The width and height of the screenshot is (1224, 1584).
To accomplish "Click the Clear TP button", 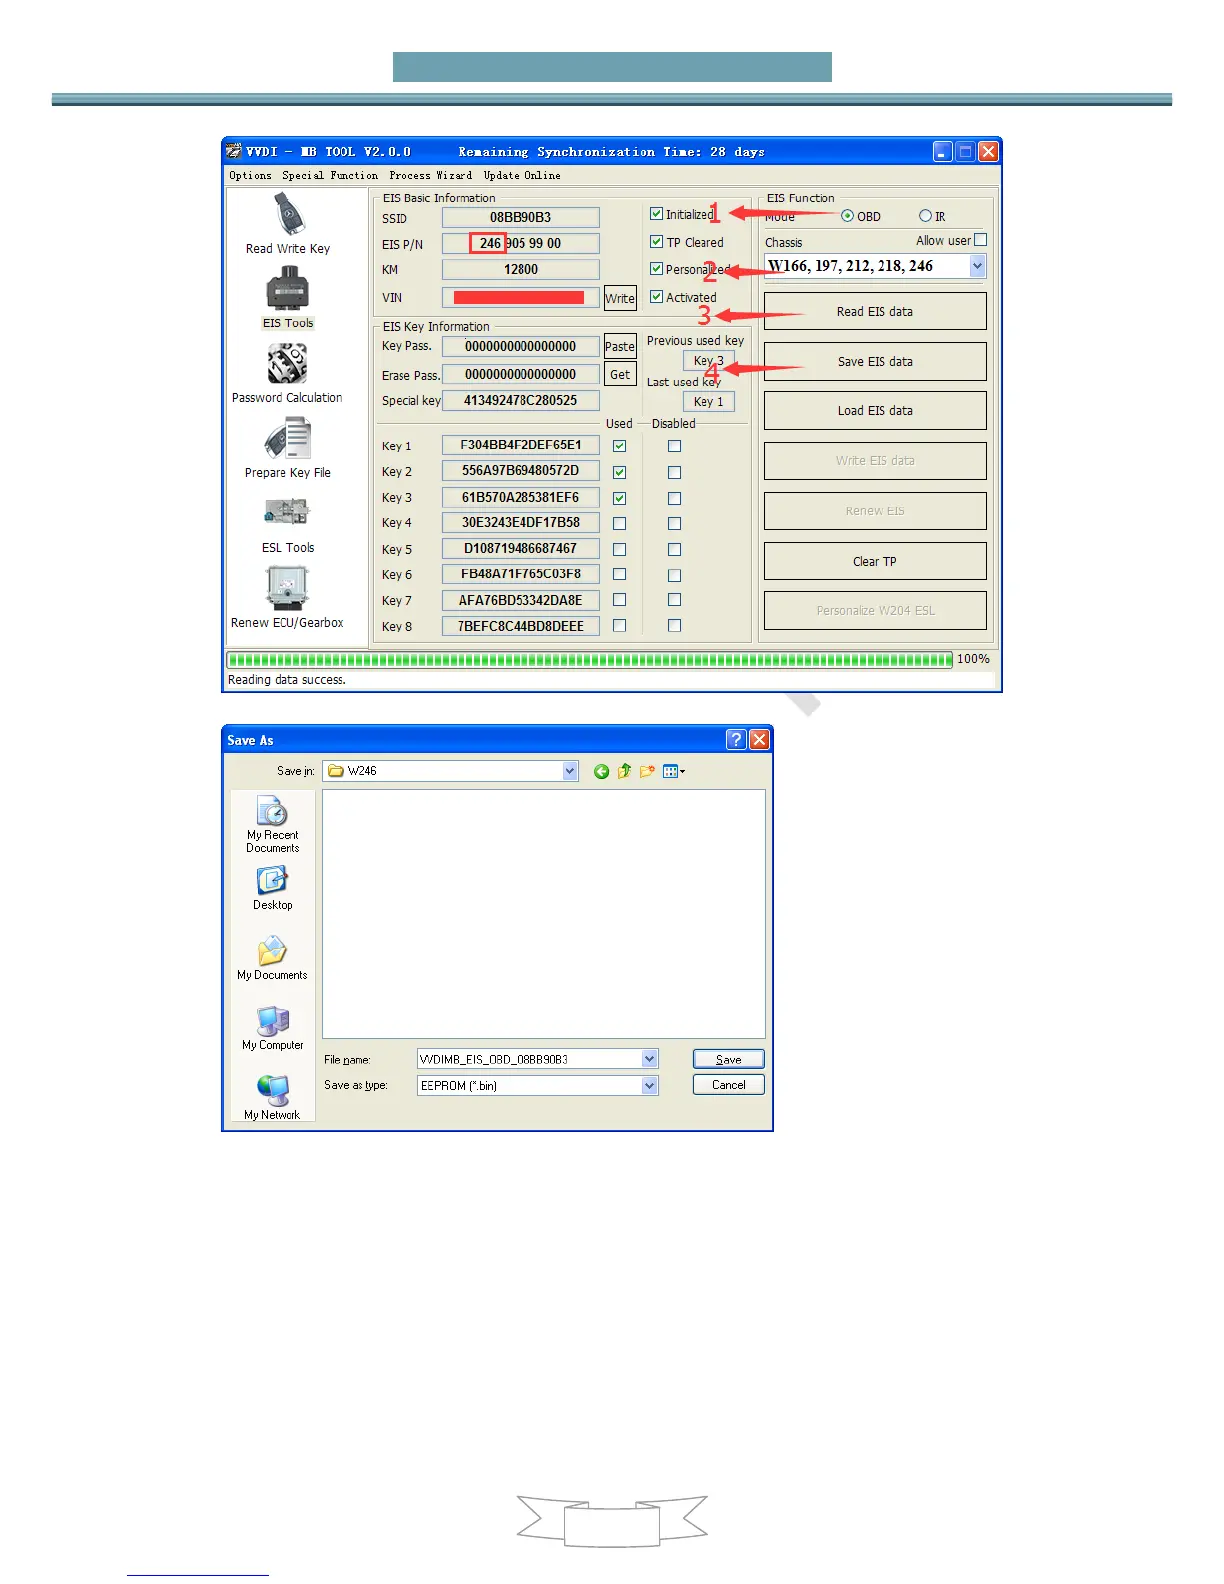I will coord(875,561).
